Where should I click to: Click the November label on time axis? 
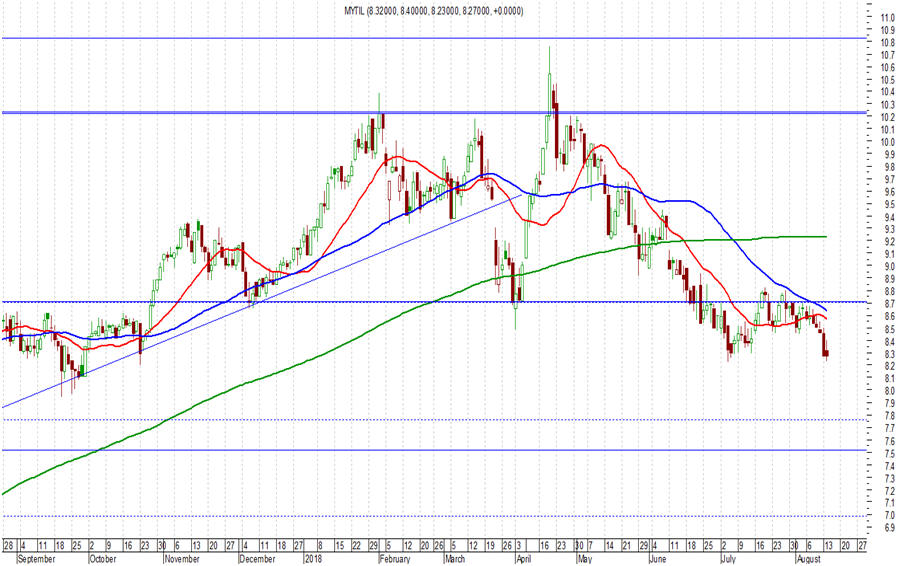coord(182,559)
